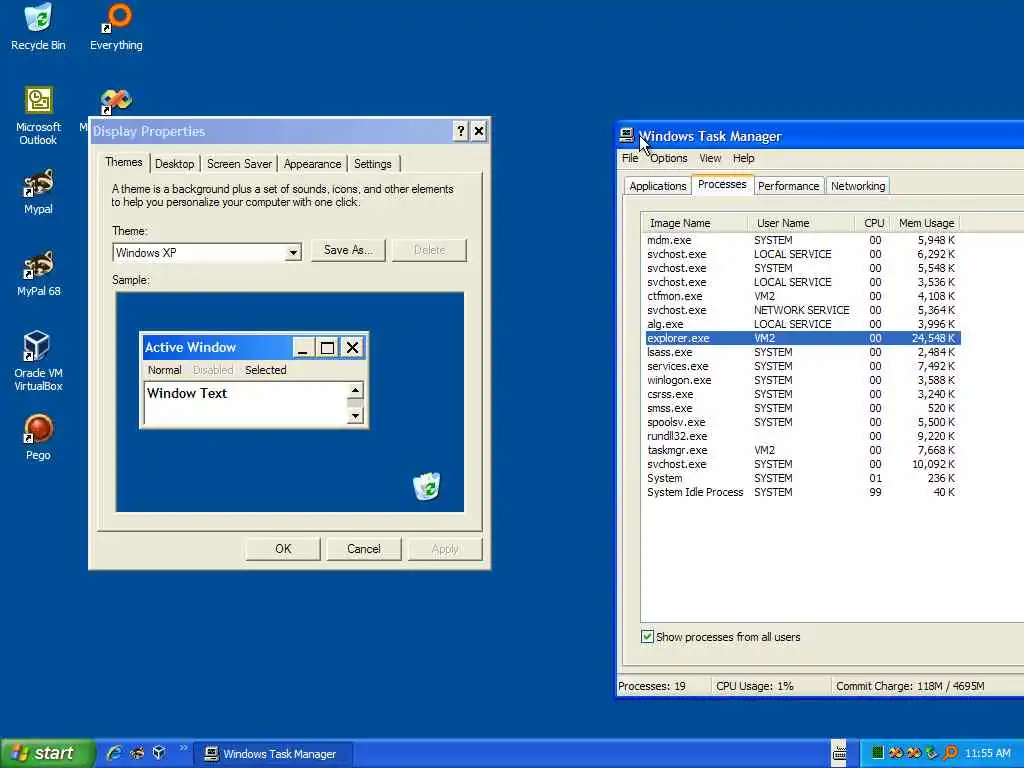Image resolution: width=1024 pixels, height=768 pixels.
Task: Click scroll up arrow in sample window
Action: (355, 391)
